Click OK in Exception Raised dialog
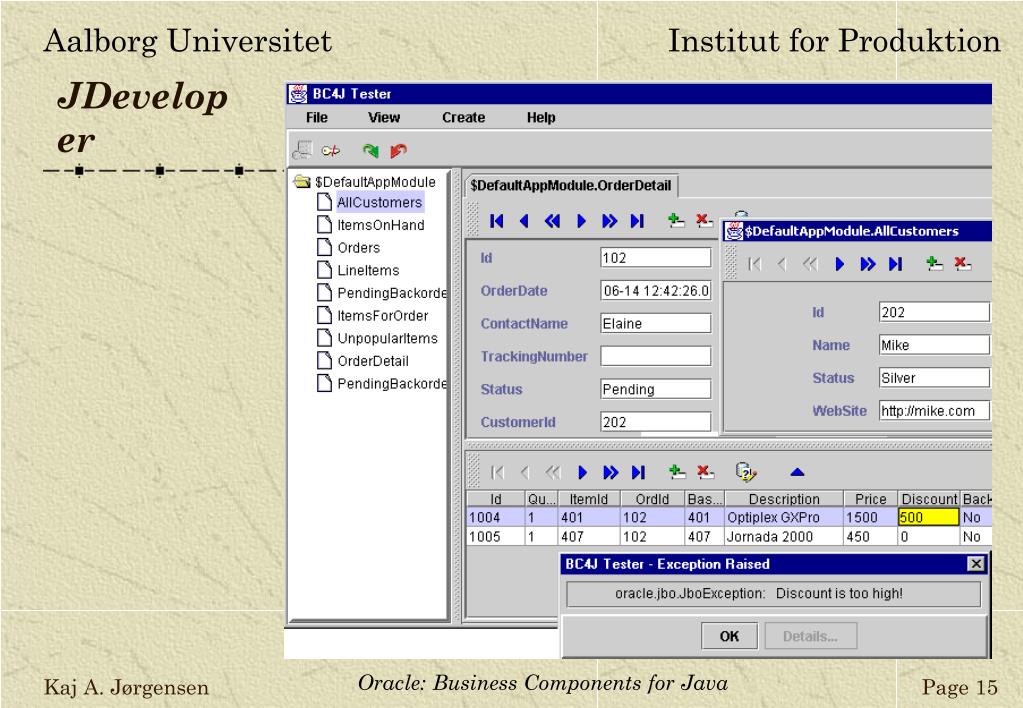The image size is (1023, 708). [x=729, y=636]
